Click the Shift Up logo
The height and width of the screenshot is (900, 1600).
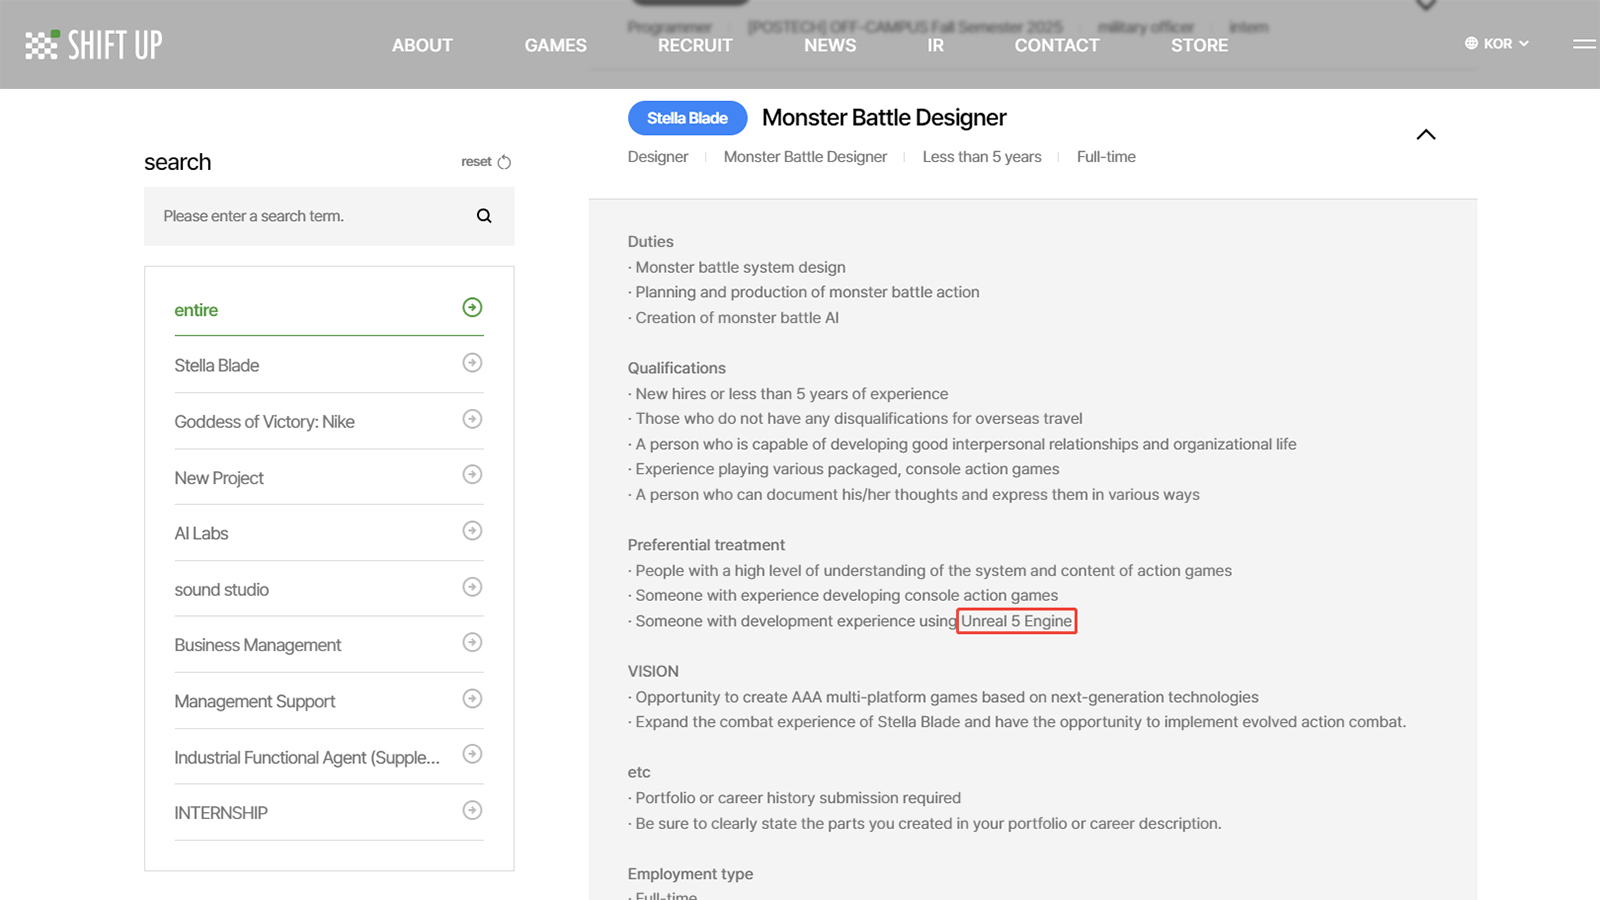[93, 45]
